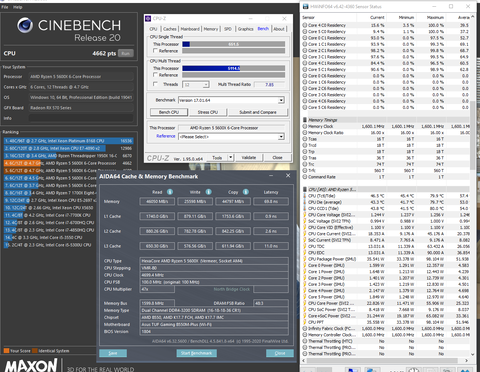
Task: Click the SoC Voltage sensor icon
Action: pyautogui.click(x=305, y=221)
